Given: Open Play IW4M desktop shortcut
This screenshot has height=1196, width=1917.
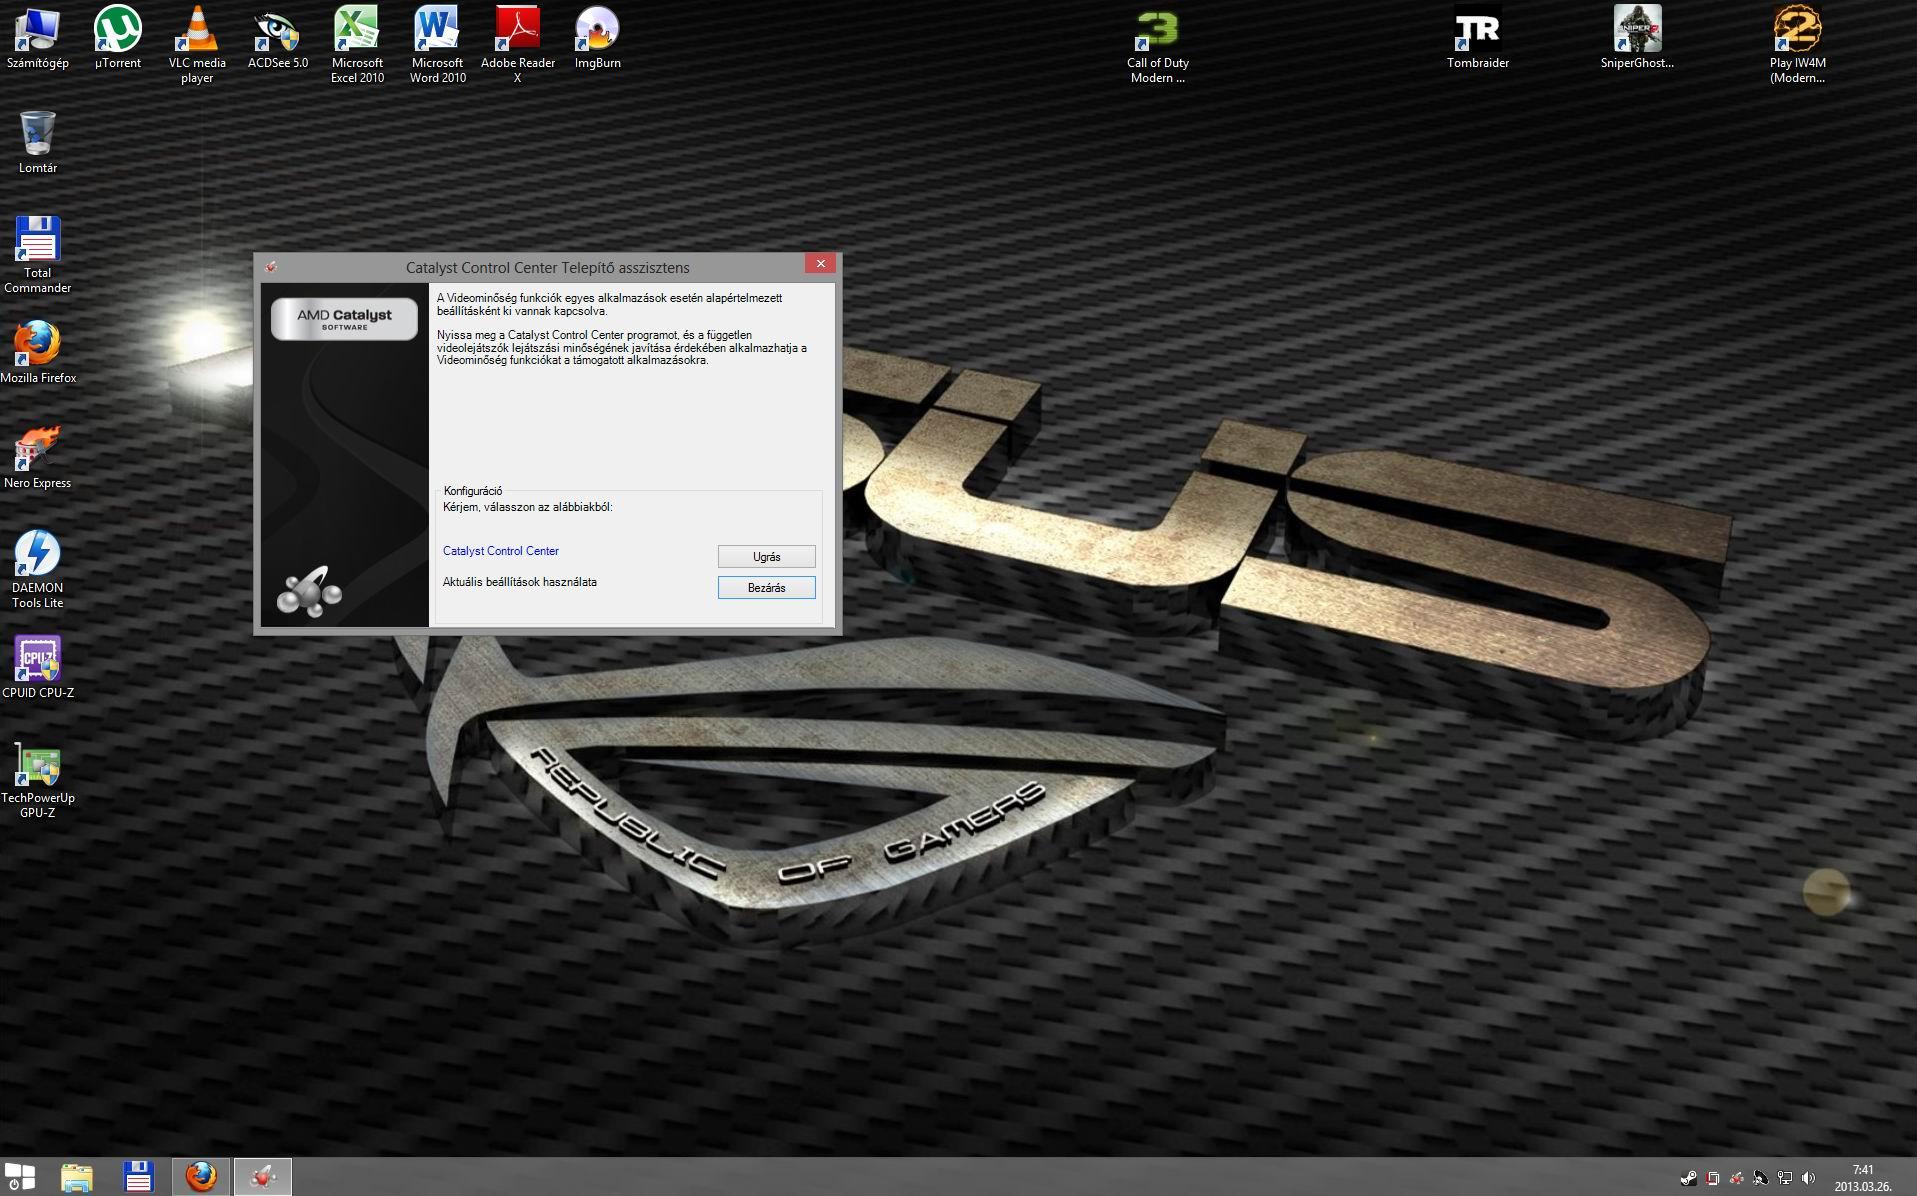Looking at the screenshot, I should (x=1797, y=46).
